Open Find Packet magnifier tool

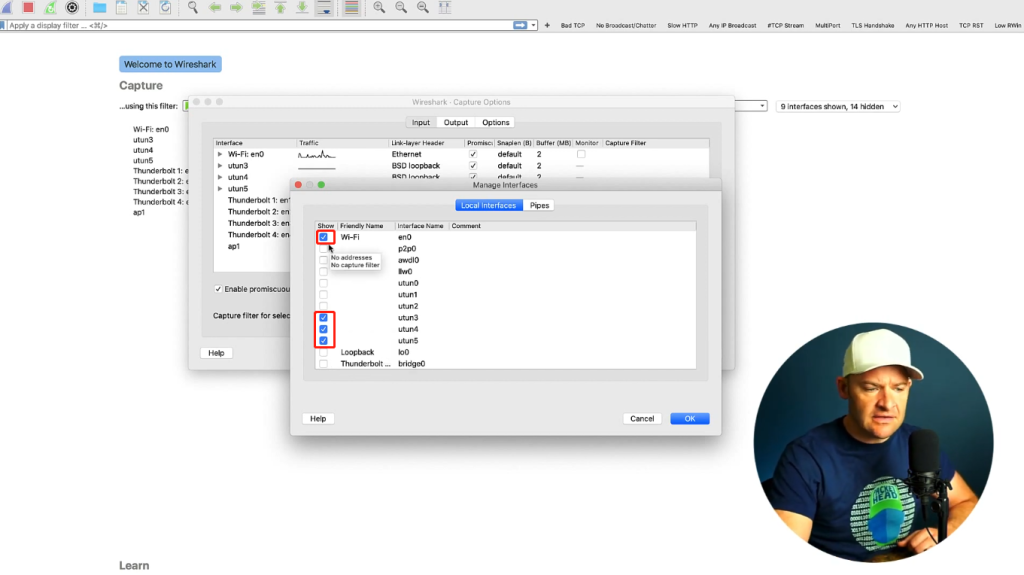pyautogui.click(x=193, y=7)
